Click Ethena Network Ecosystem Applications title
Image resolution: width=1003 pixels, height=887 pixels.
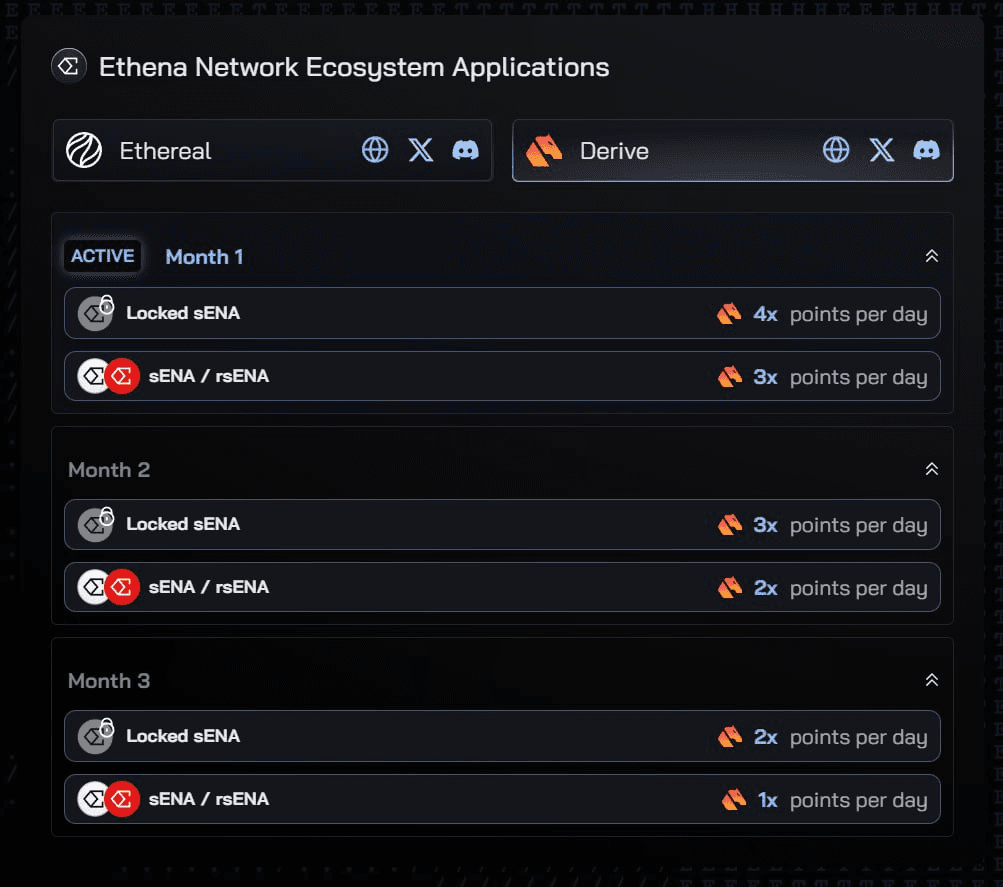pyautogui.click(x=354, y=67)
